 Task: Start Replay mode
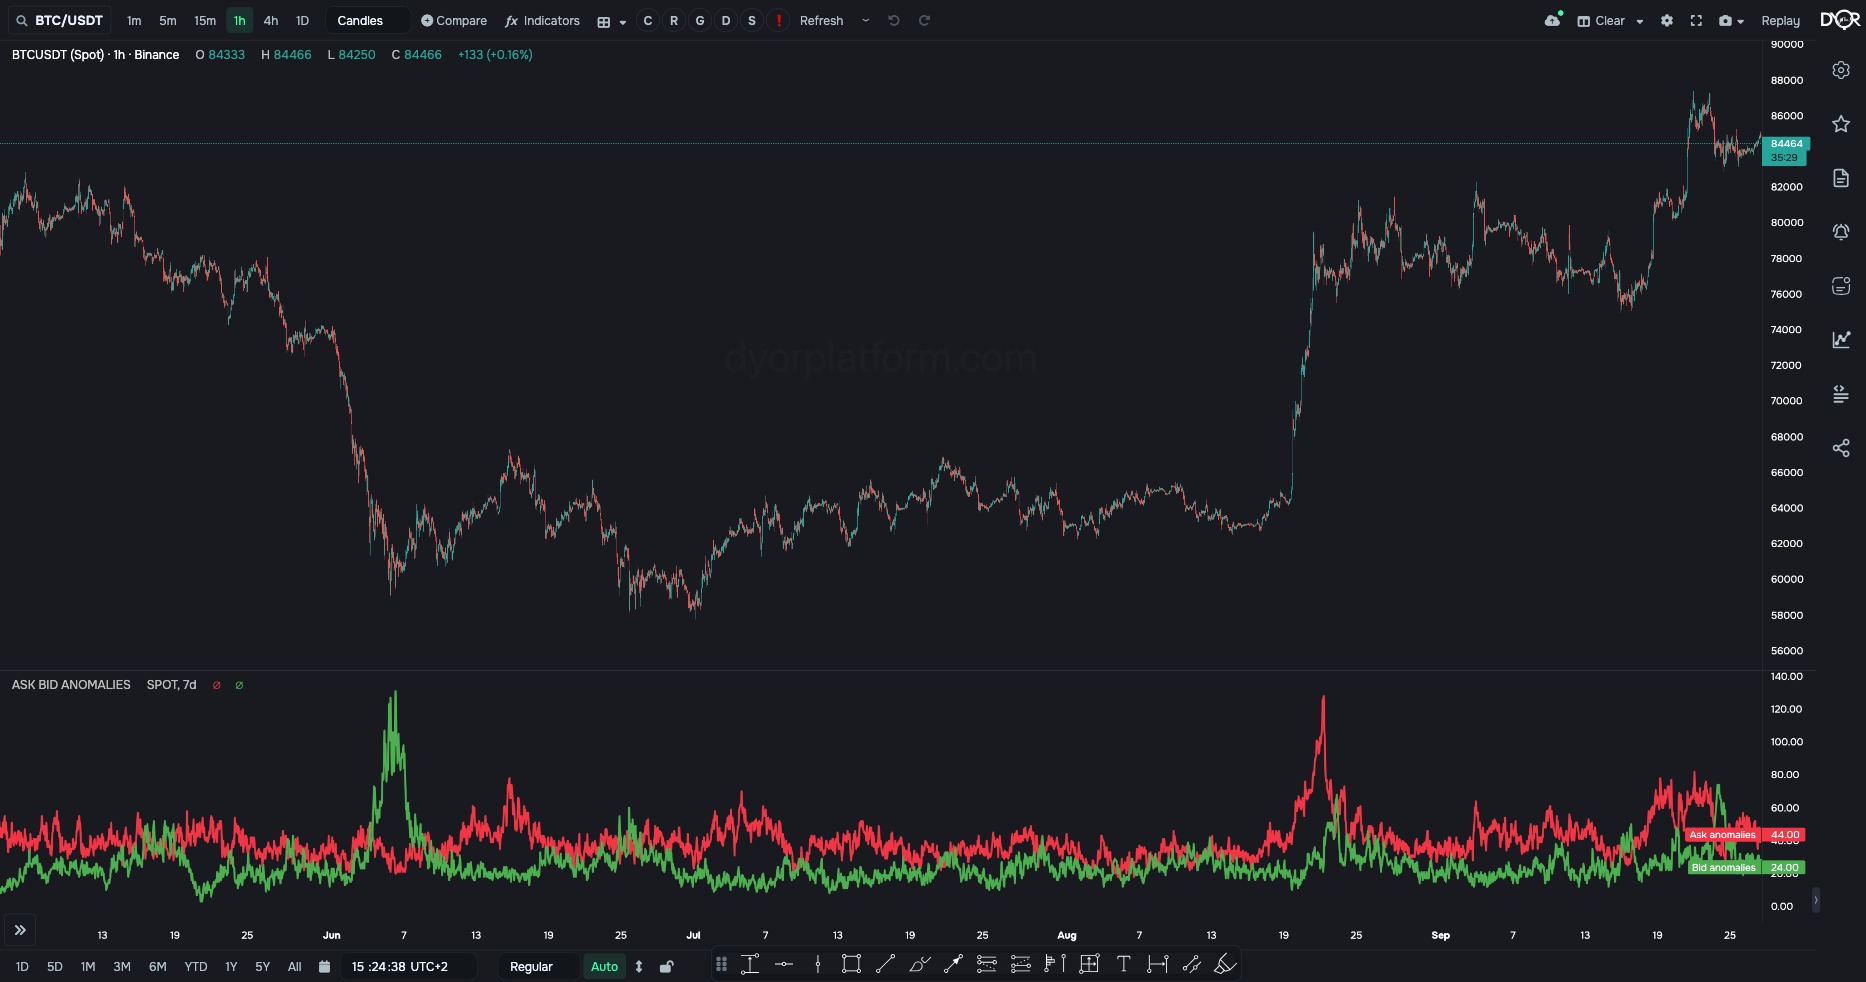click(x=1781, y=21)
